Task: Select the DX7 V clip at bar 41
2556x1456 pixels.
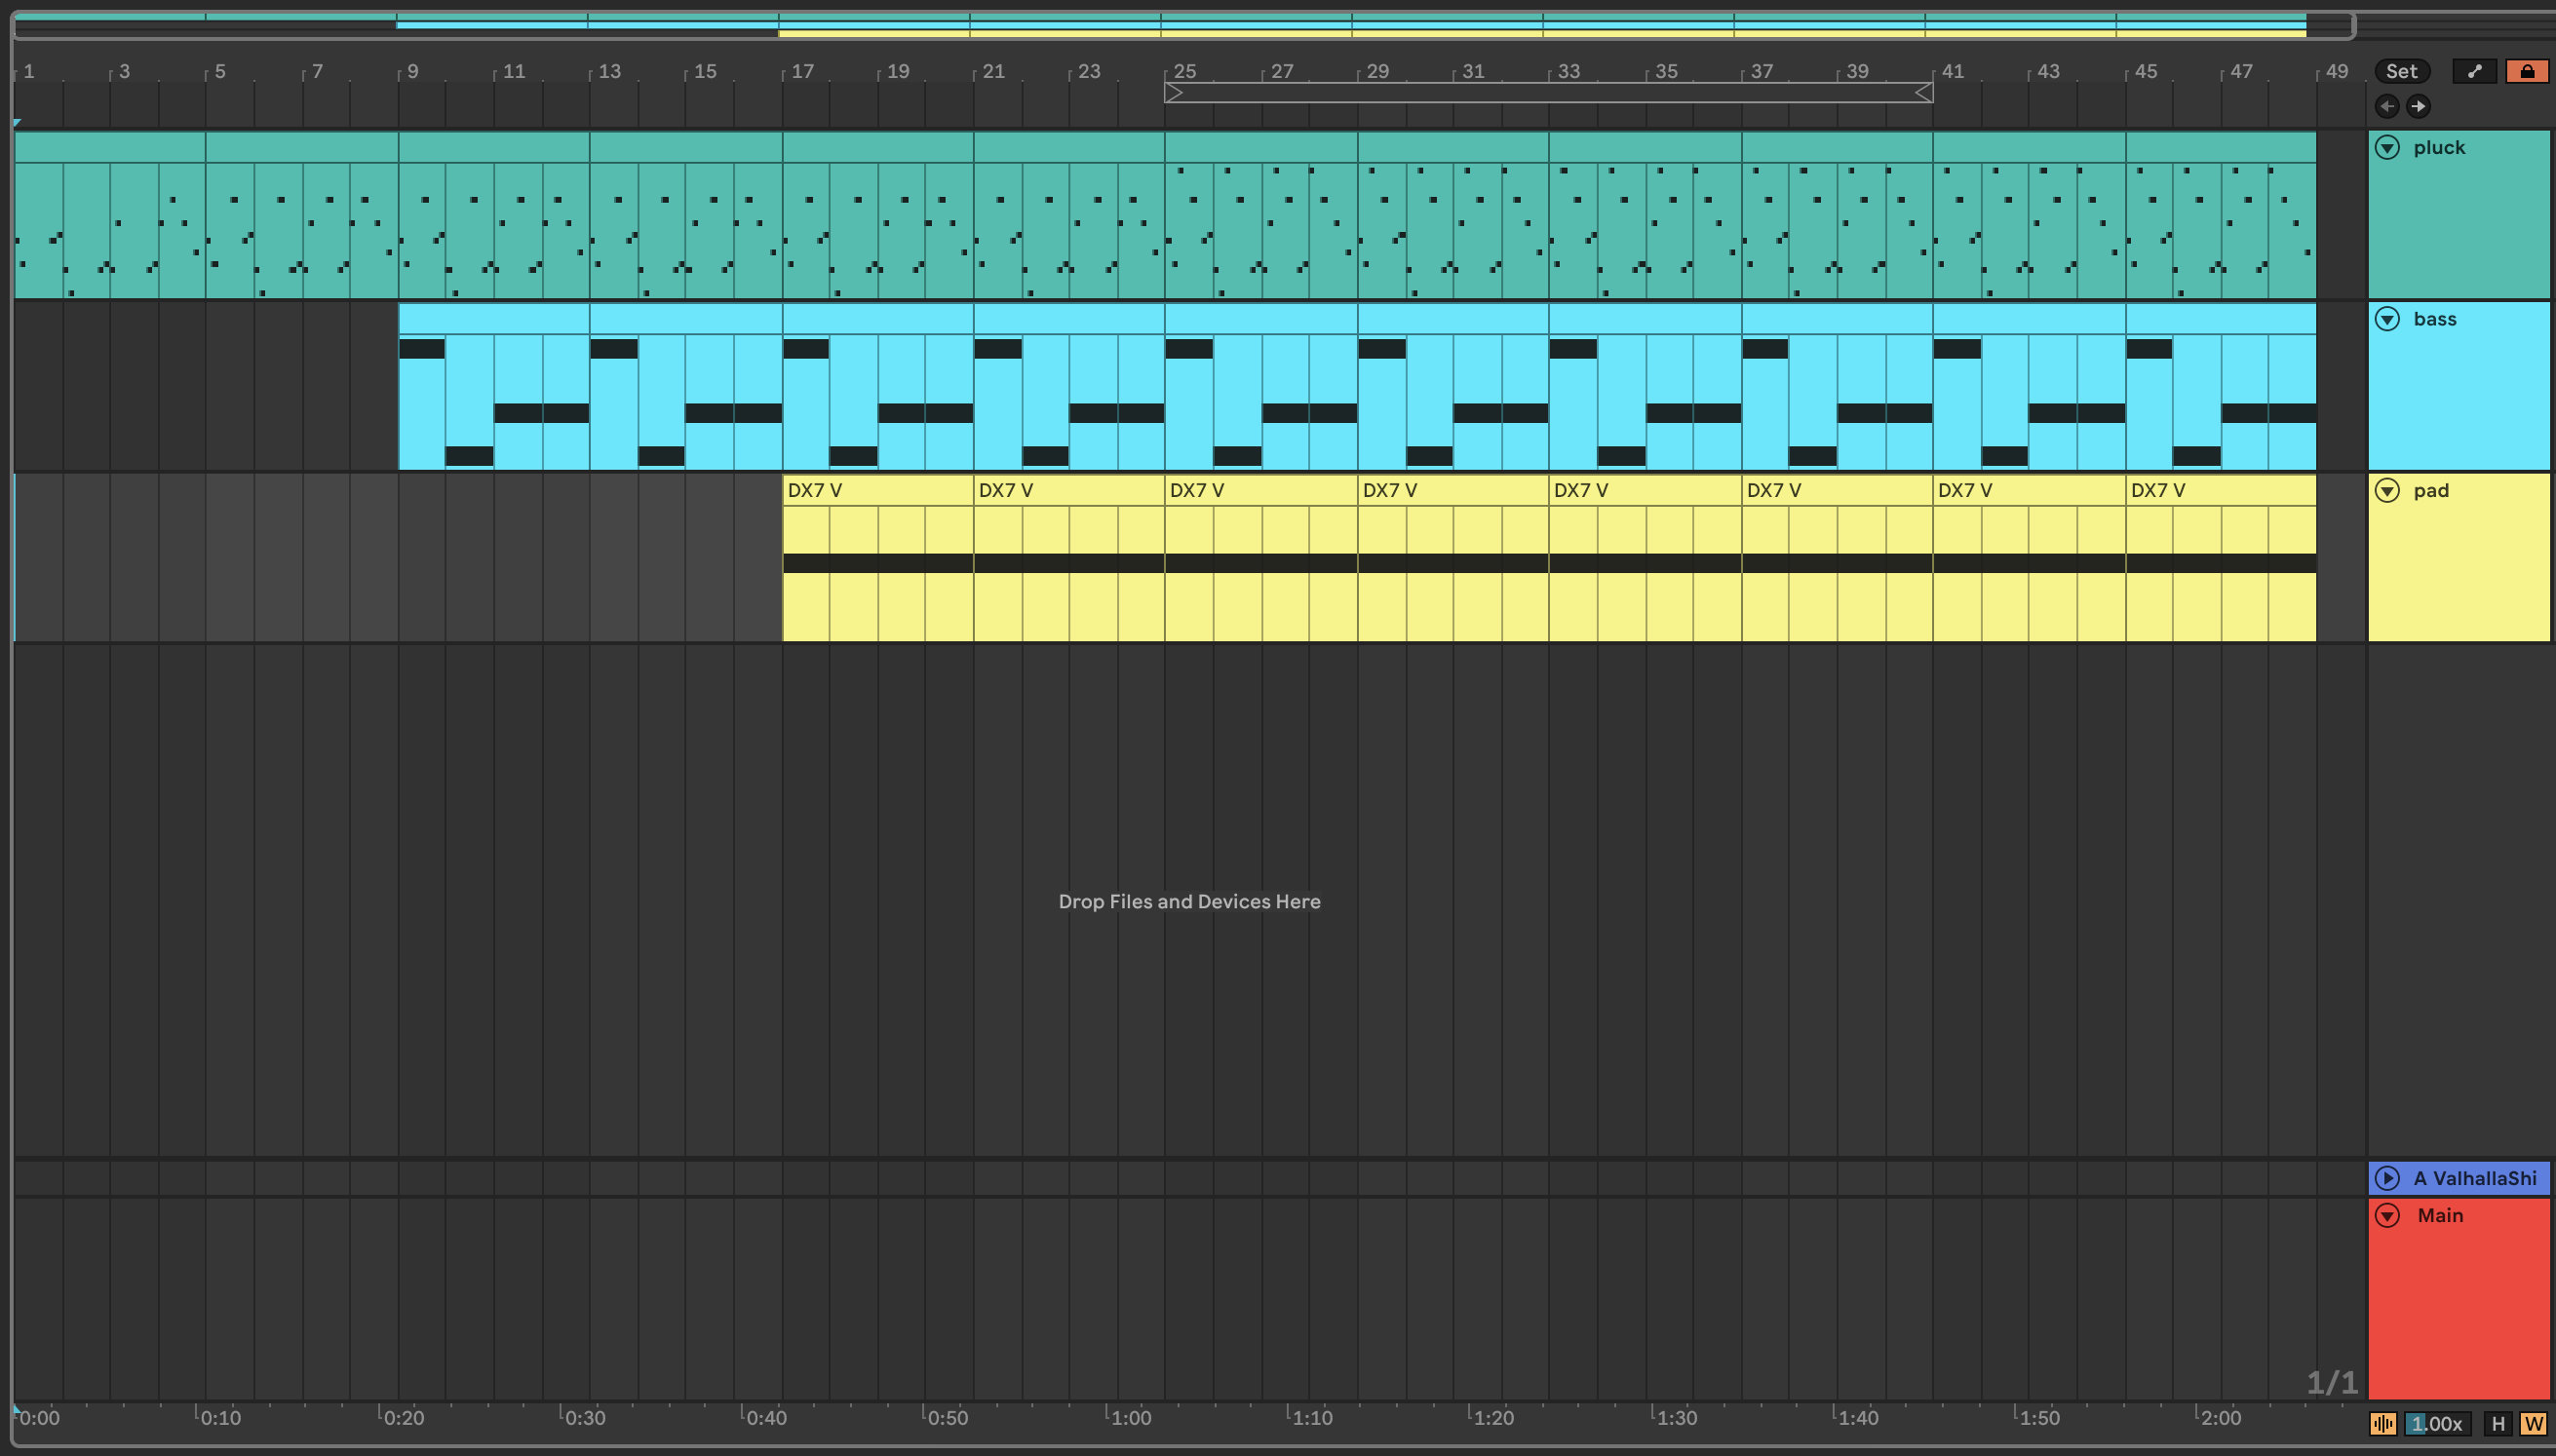Action: pos(2029,490)
